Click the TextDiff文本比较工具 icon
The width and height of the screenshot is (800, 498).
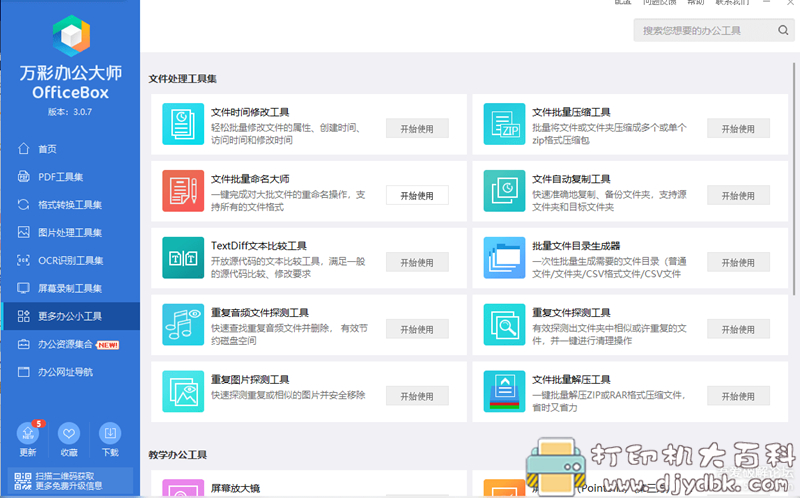(183, 258)
